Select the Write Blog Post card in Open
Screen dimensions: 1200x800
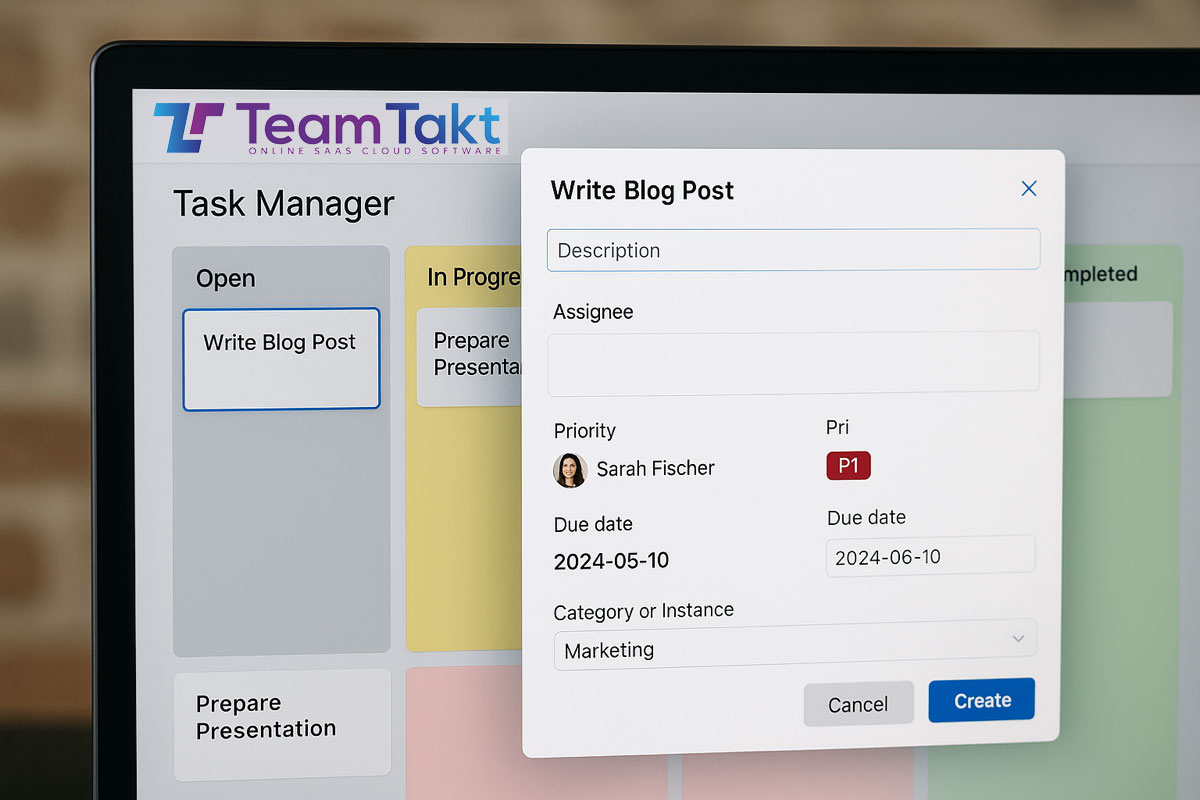point(281,359)
